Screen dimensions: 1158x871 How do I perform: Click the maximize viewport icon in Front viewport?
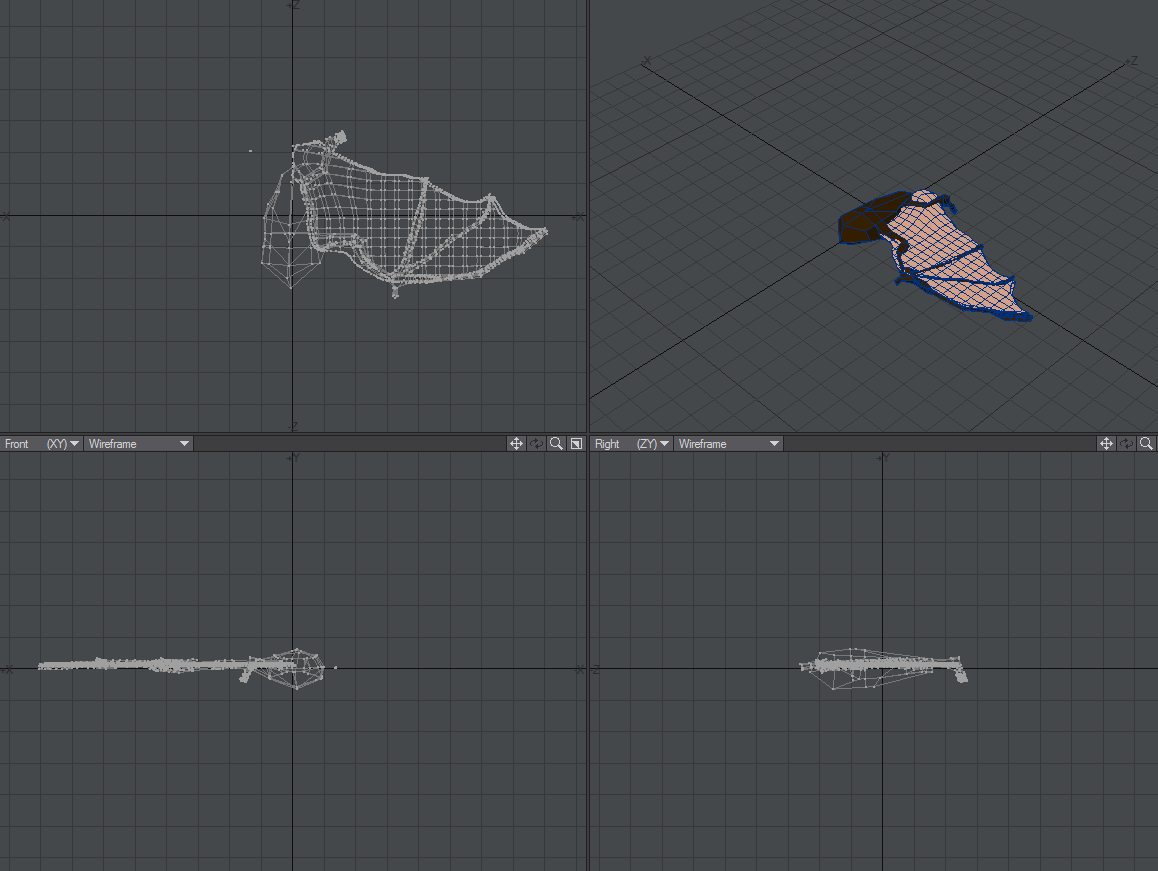coord(576,443)
